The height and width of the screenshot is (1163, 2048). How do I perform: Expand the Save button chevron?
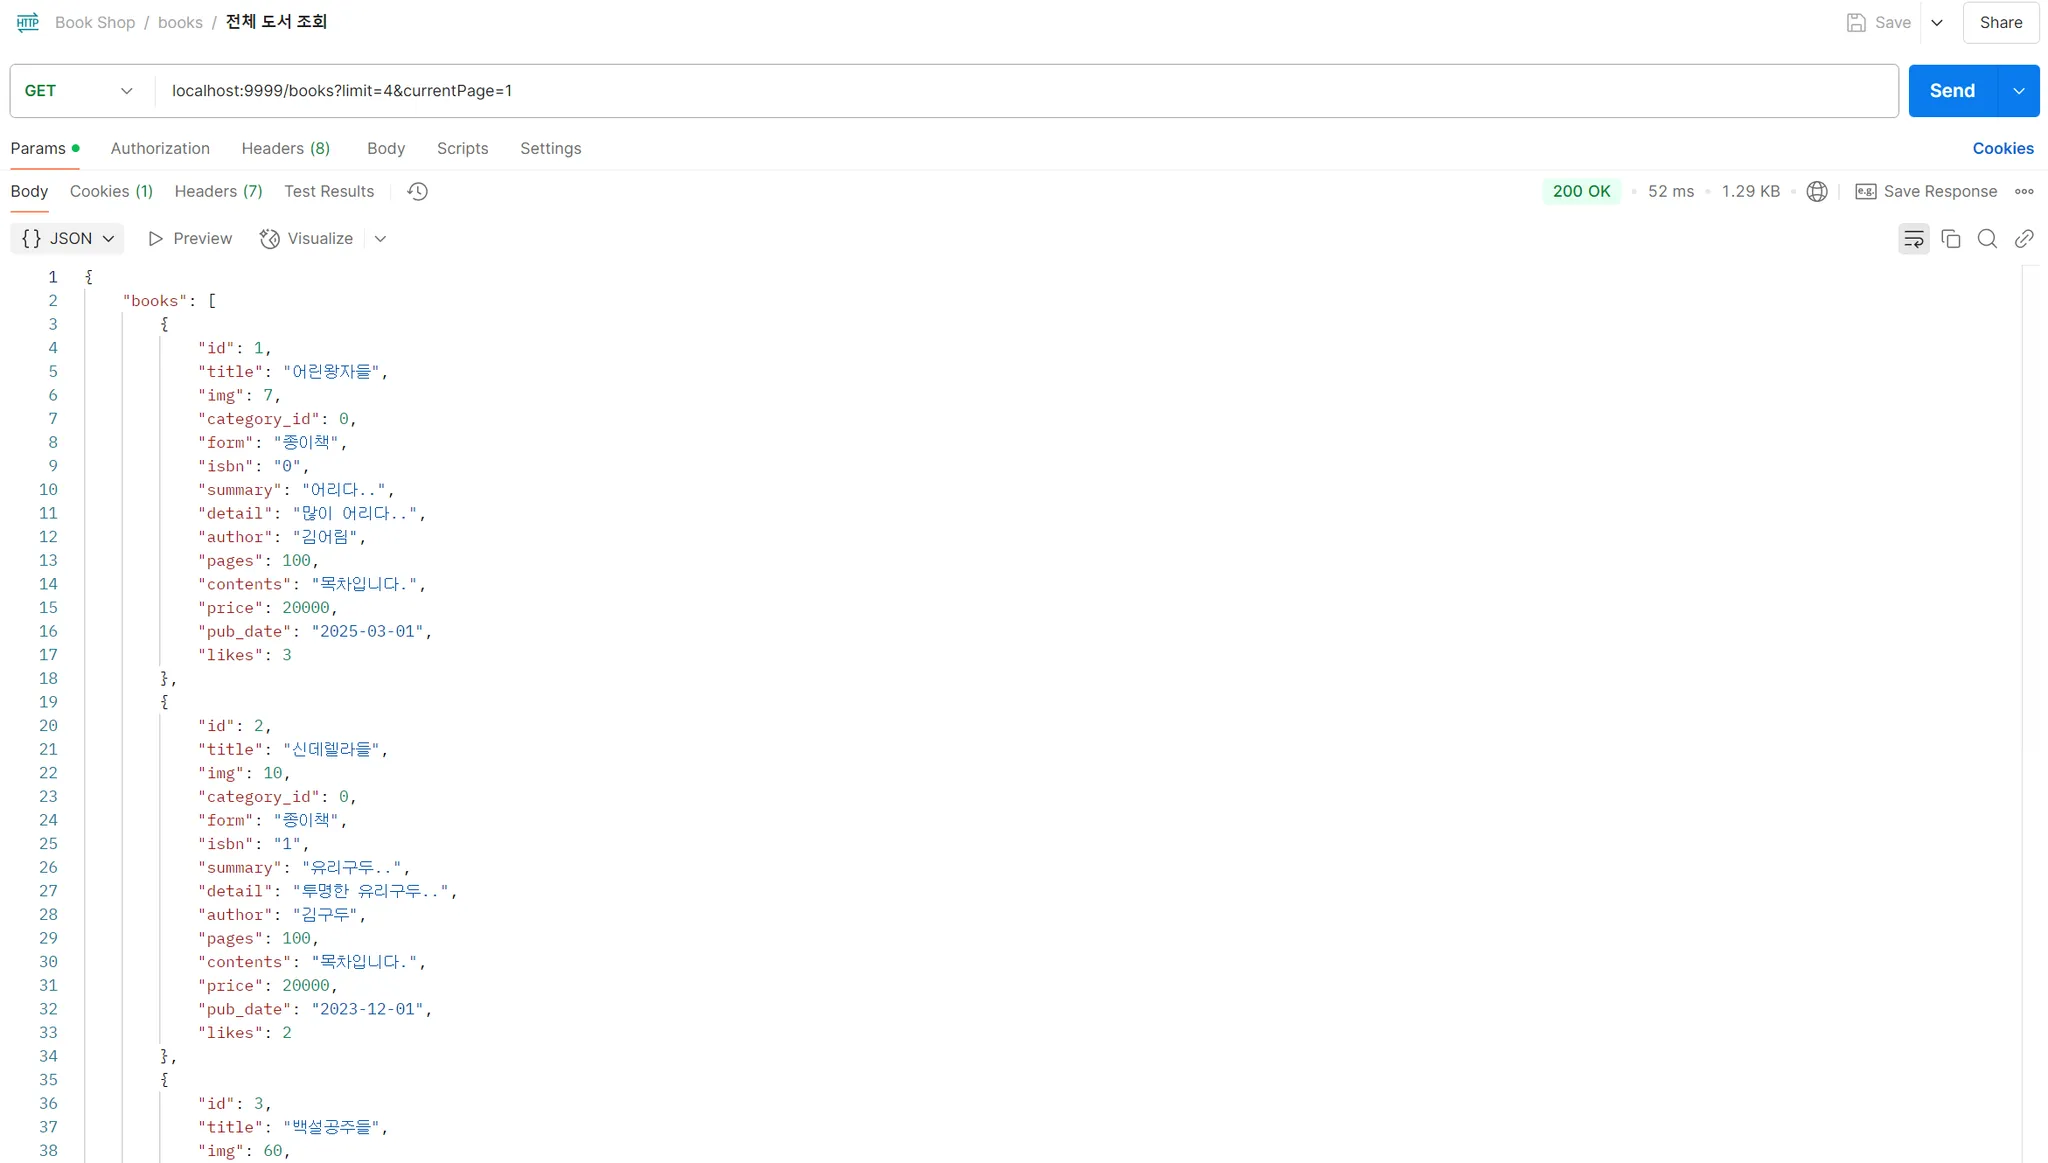(x=1938, y=21)
